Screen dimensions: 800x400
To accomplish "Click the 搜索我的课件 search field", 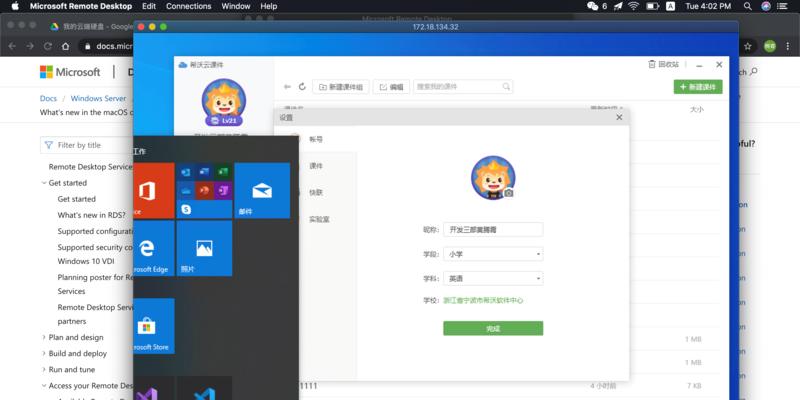I will coord(463,87).
